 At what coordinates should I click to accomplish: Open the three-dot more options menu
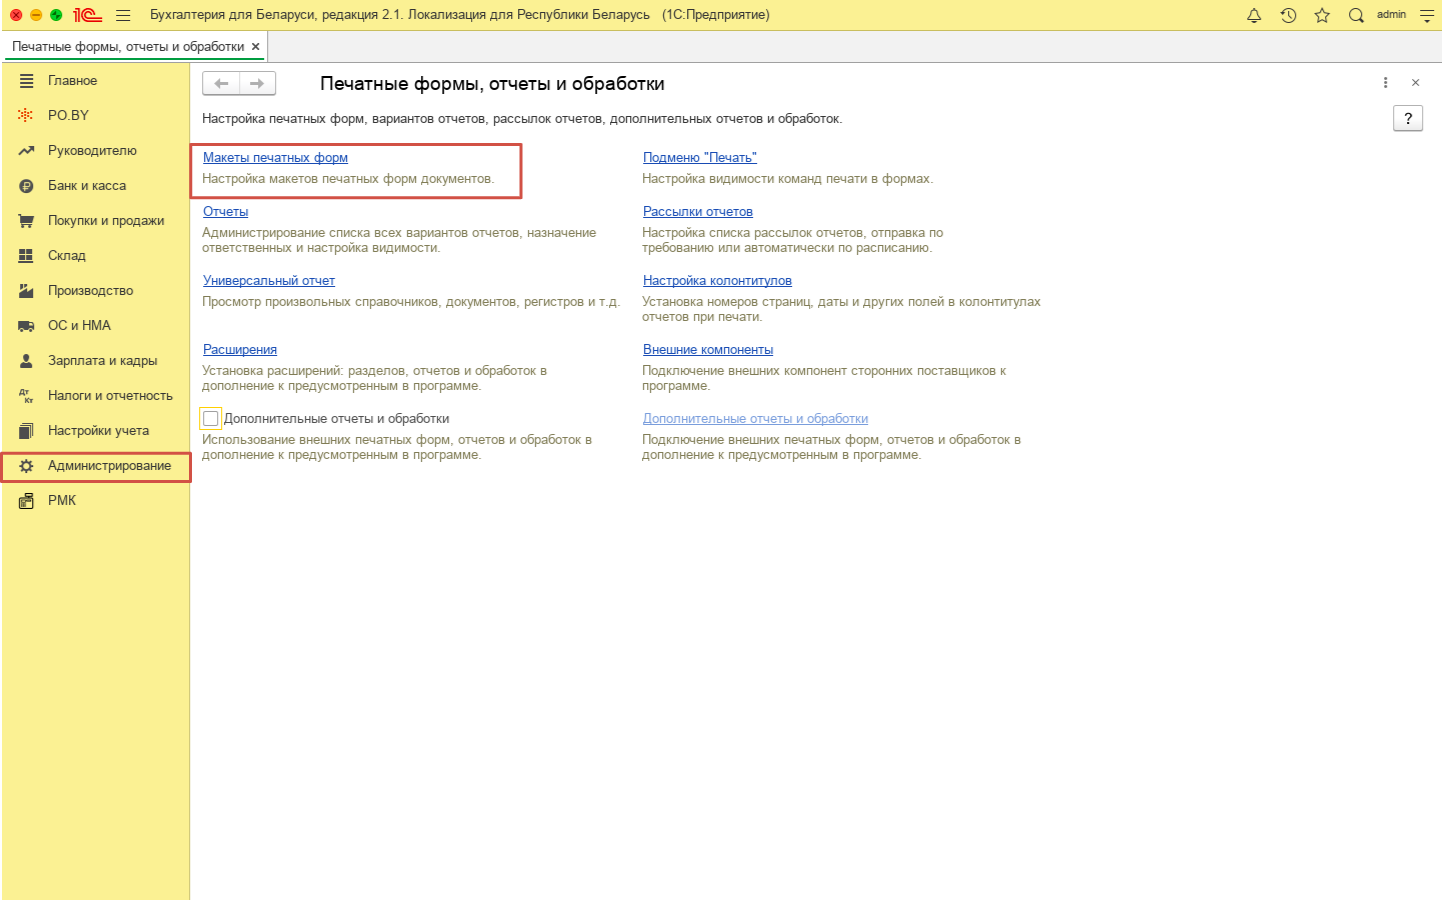tap(1385, 83)
